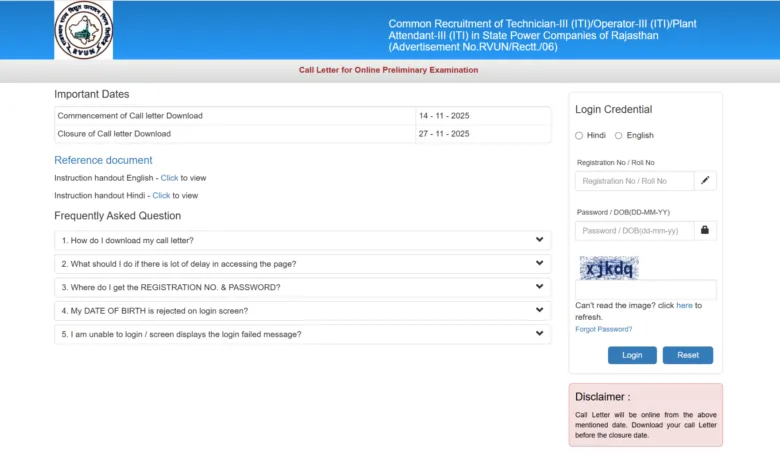The image size is (780, 470).
Task: Open the Instruction handout English Click link
Action: click(169, 178)
